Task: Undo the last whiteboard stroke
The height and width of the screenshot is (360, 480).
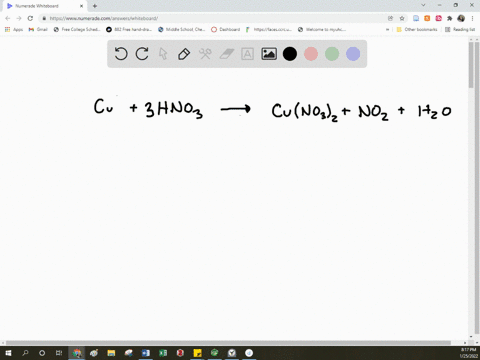Action: tap(121, 54)
